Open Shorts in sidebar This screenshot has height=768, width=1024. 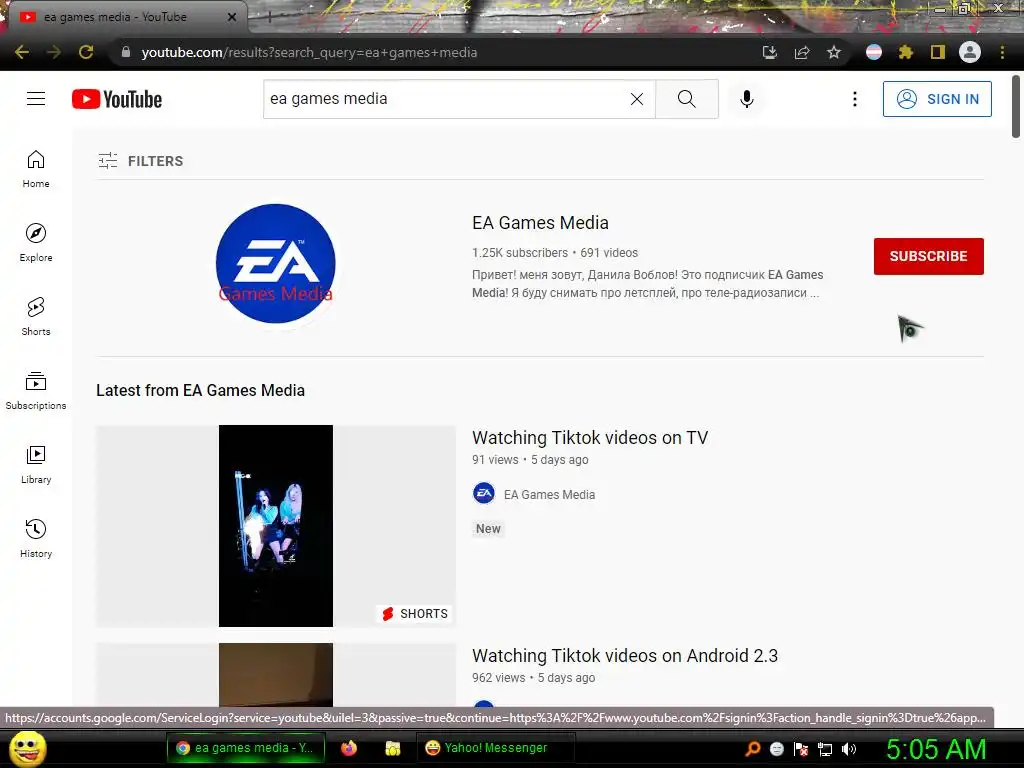pos(36,317)
